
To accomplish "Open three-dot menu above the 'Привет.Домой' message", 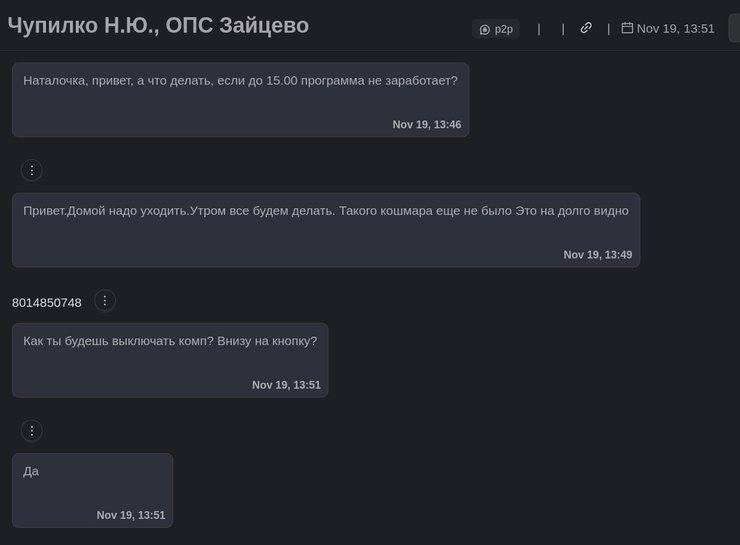I will click(x=32, y=170).
